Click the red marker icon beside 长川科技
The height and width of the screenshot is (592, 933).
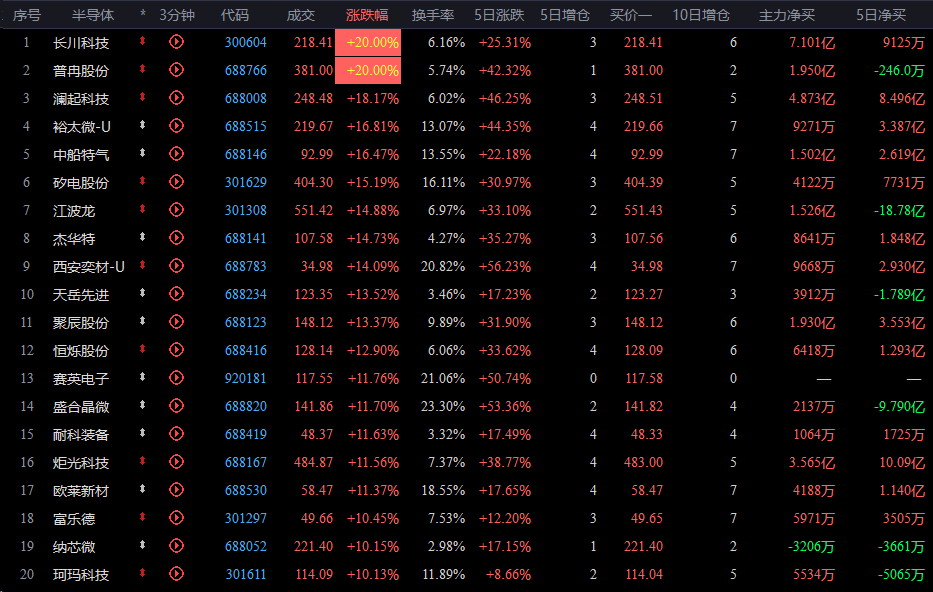point(142,41)
